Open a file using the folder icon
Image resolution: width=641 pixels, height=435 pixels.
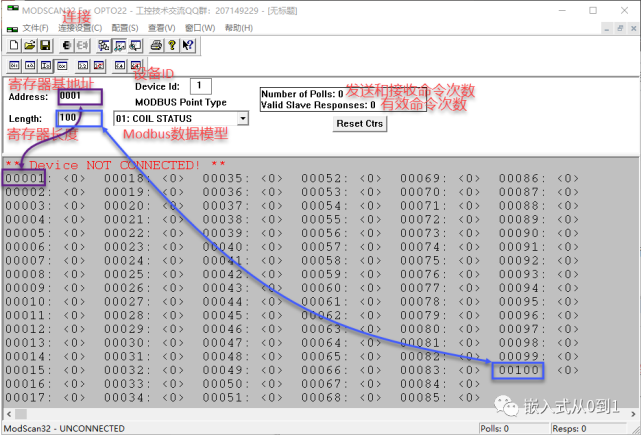[29, 45]
